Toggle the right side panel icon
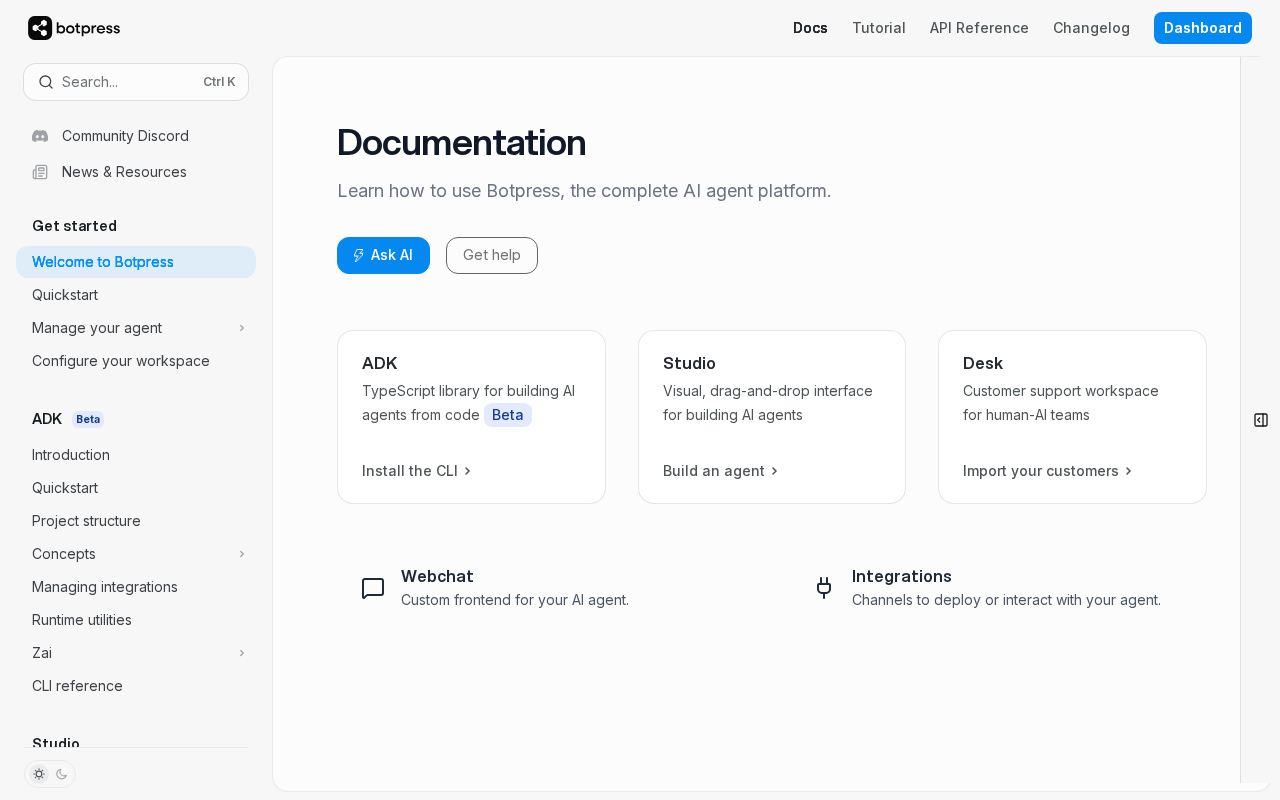The width and height of the screenshot is (1280, 800). point(1261,420)
